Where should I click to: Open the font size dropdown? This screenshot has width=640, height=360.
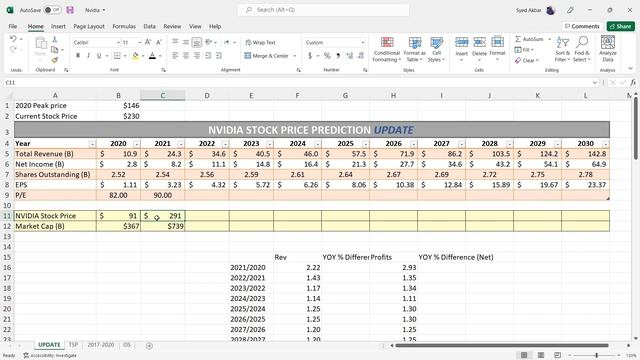(x=139, y=42)
